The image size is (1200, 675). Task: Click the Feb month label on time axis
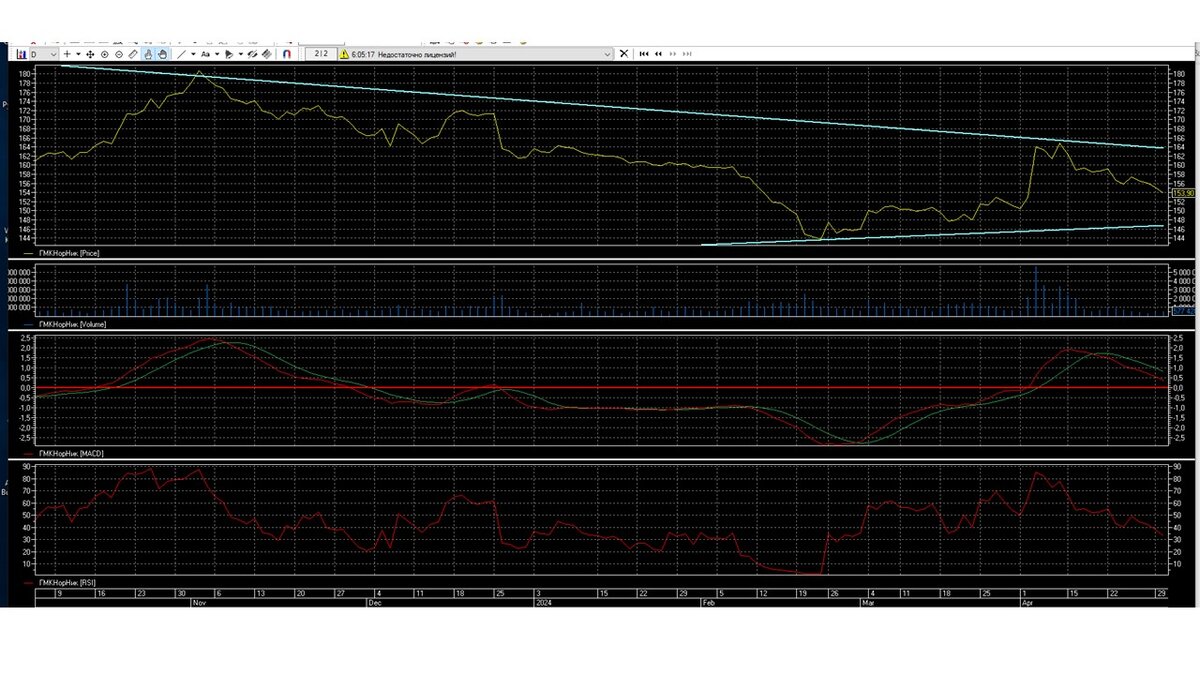tap(708, 603)
